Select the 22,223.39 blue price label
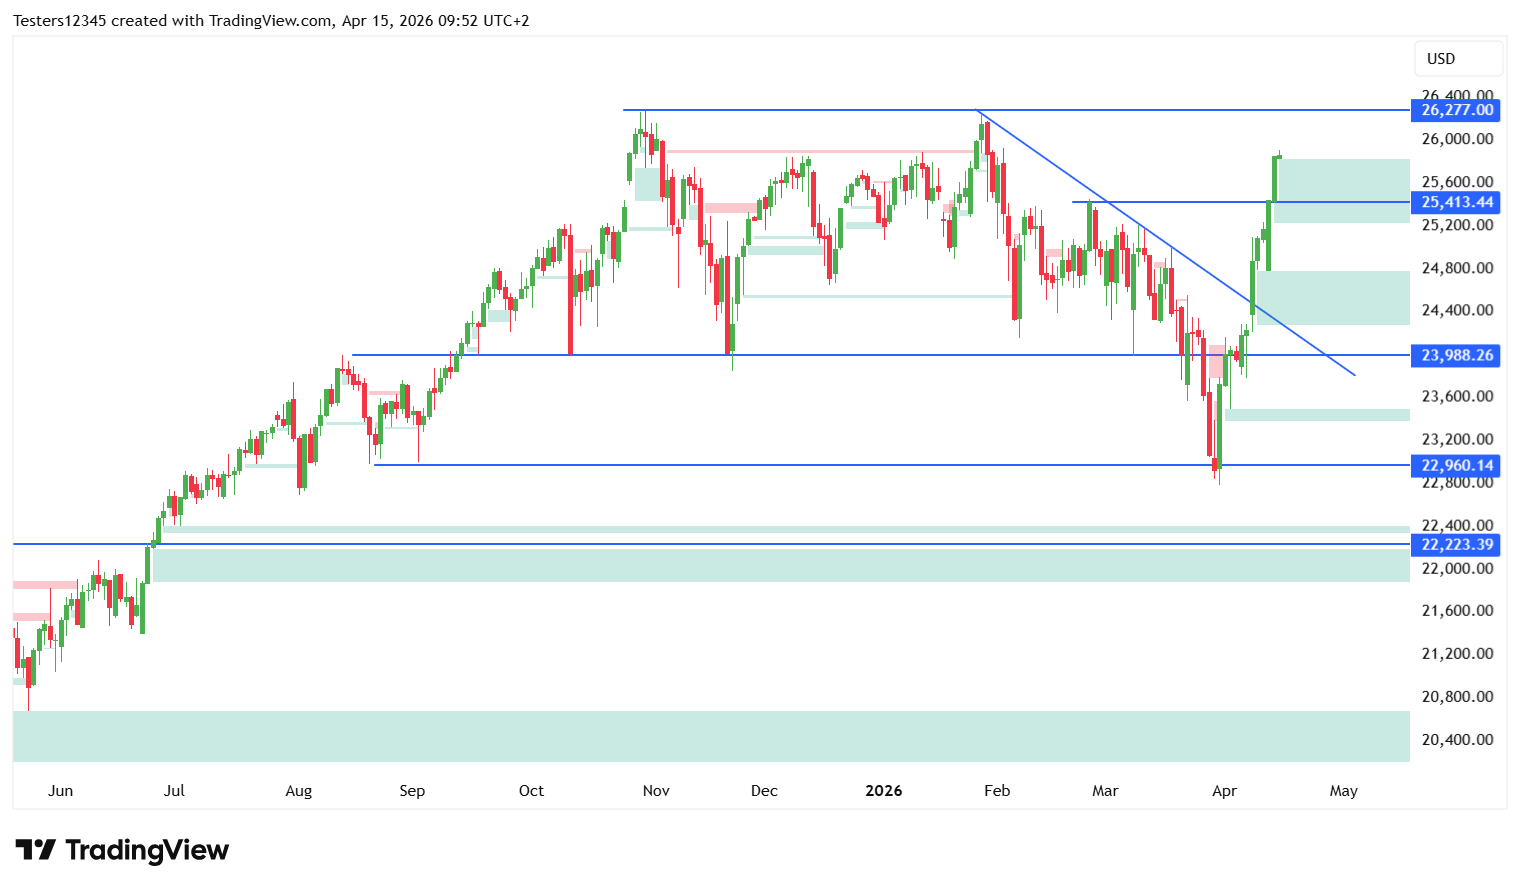This screenshot has width=1520, height=890. click(1456, 544)
